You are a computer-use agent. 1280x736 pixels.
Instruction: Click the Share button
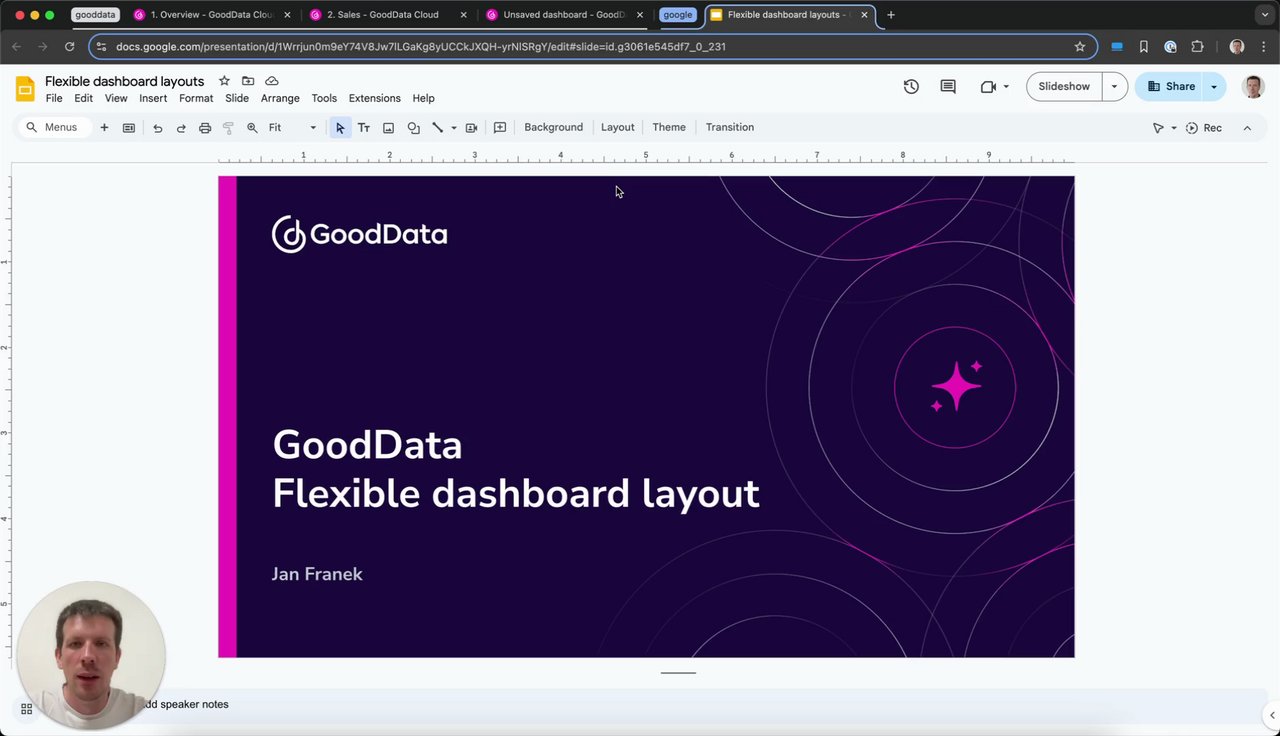[1171, 87]
